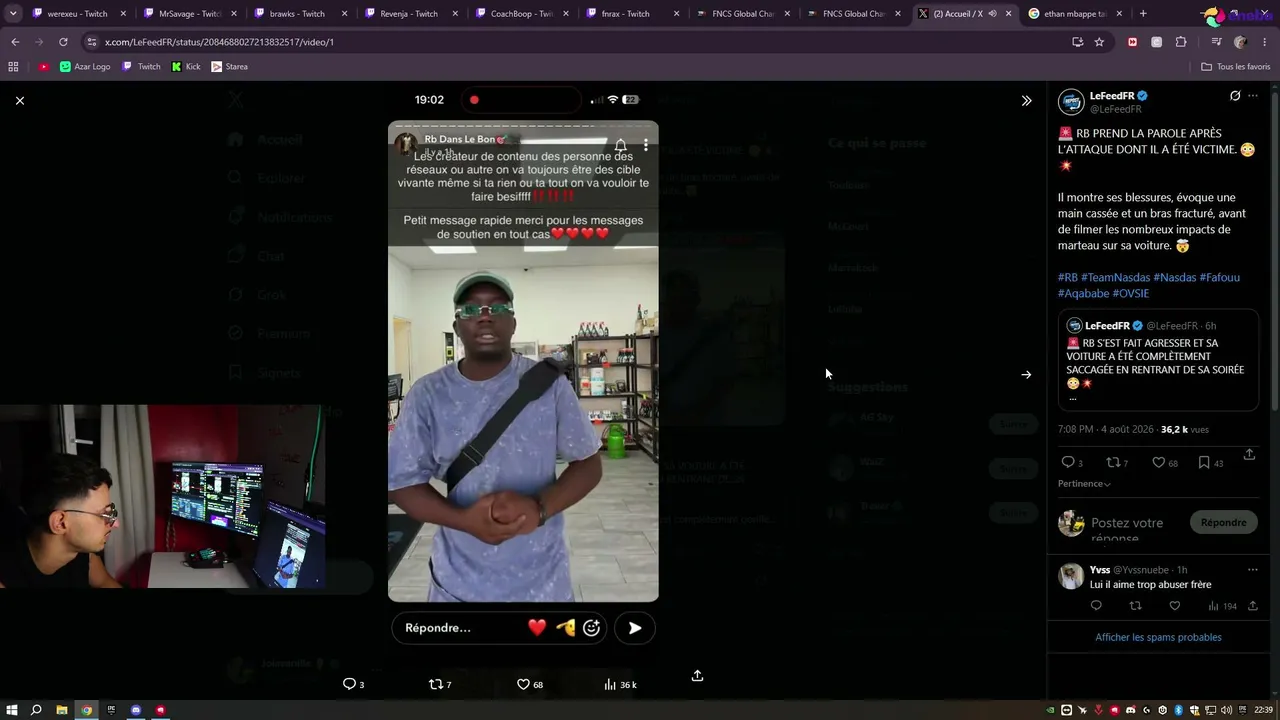This screenshot has width=1280, height=720.
Task: Open File Explorer from the taskbar
Action: click(61, 710)
